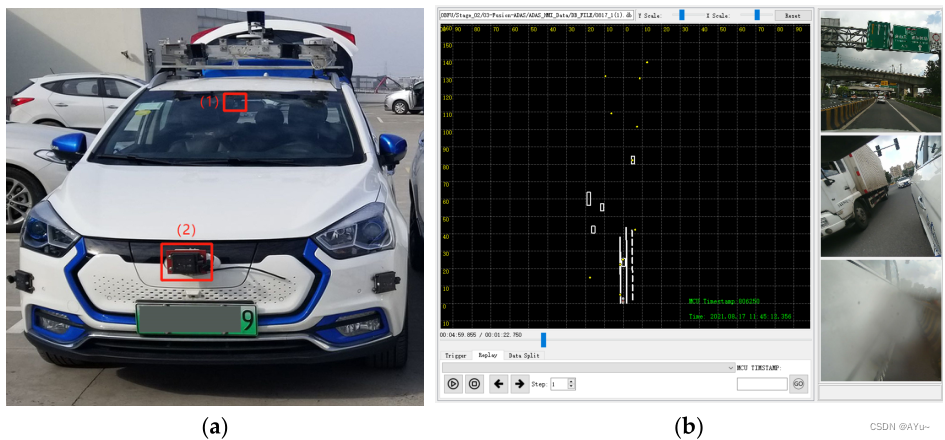
Task: Expand the wide combo box above playback buttons
Action: click(588, 367)
